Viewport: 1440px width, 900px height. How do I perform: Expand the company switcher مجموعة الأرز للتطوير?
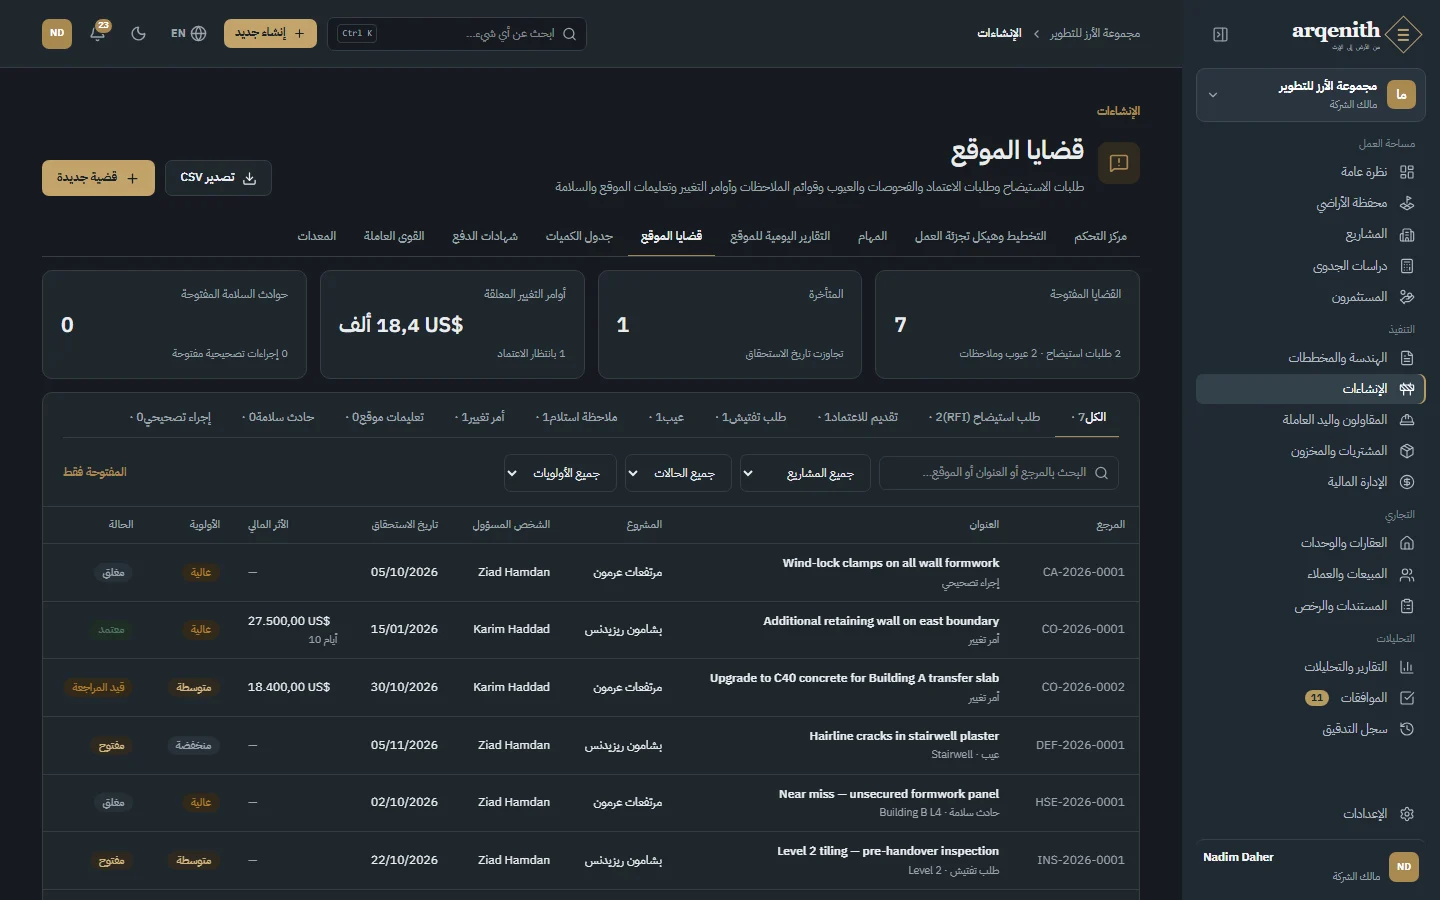[x=1311, y=95]
